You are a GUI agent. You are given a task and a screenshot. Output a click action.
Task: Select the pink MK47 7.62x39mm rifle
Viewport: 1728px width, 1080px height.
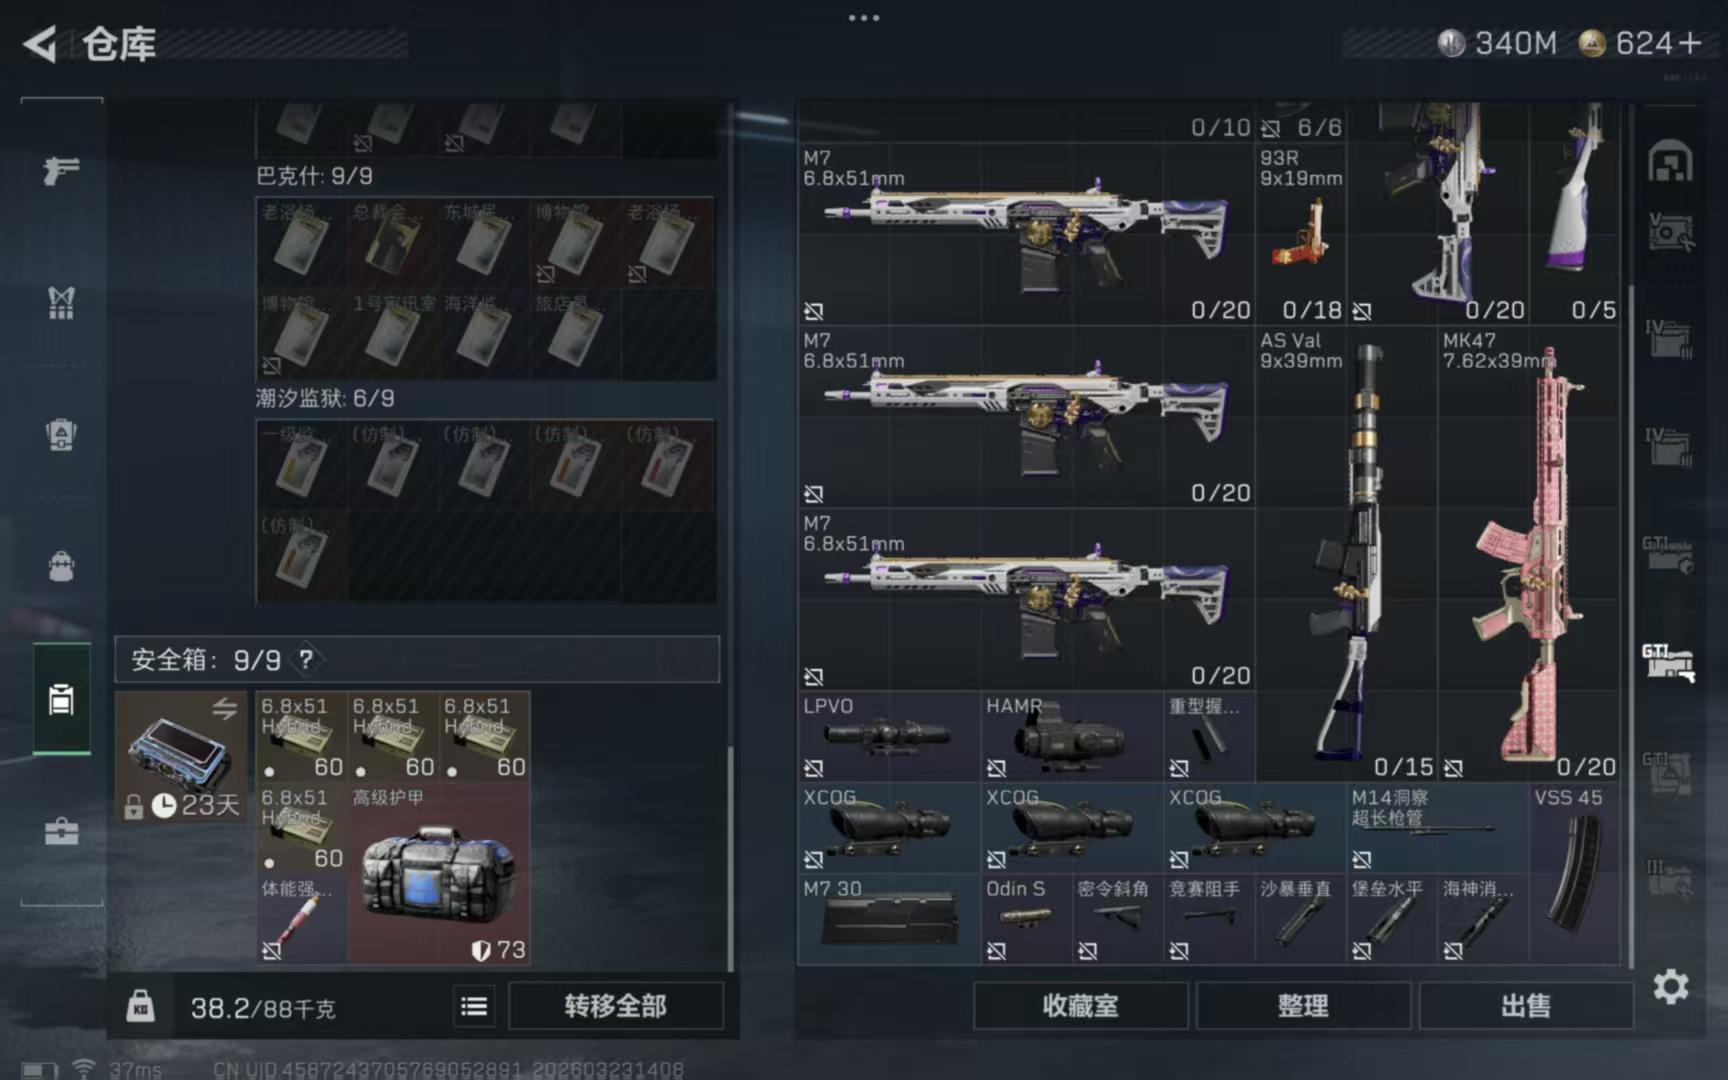click(x=1529, y=553)
